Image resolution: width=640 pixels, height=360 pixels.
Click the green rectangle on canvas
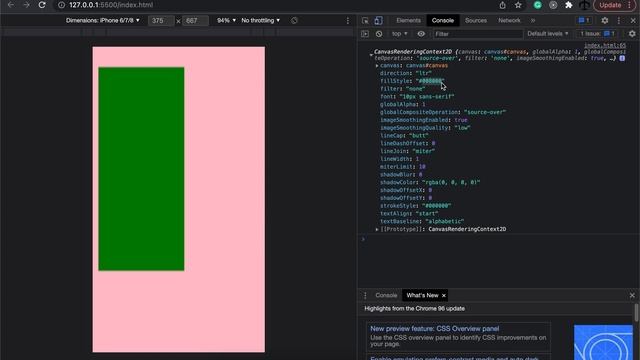pyautogui.click(x=141, y=169)
